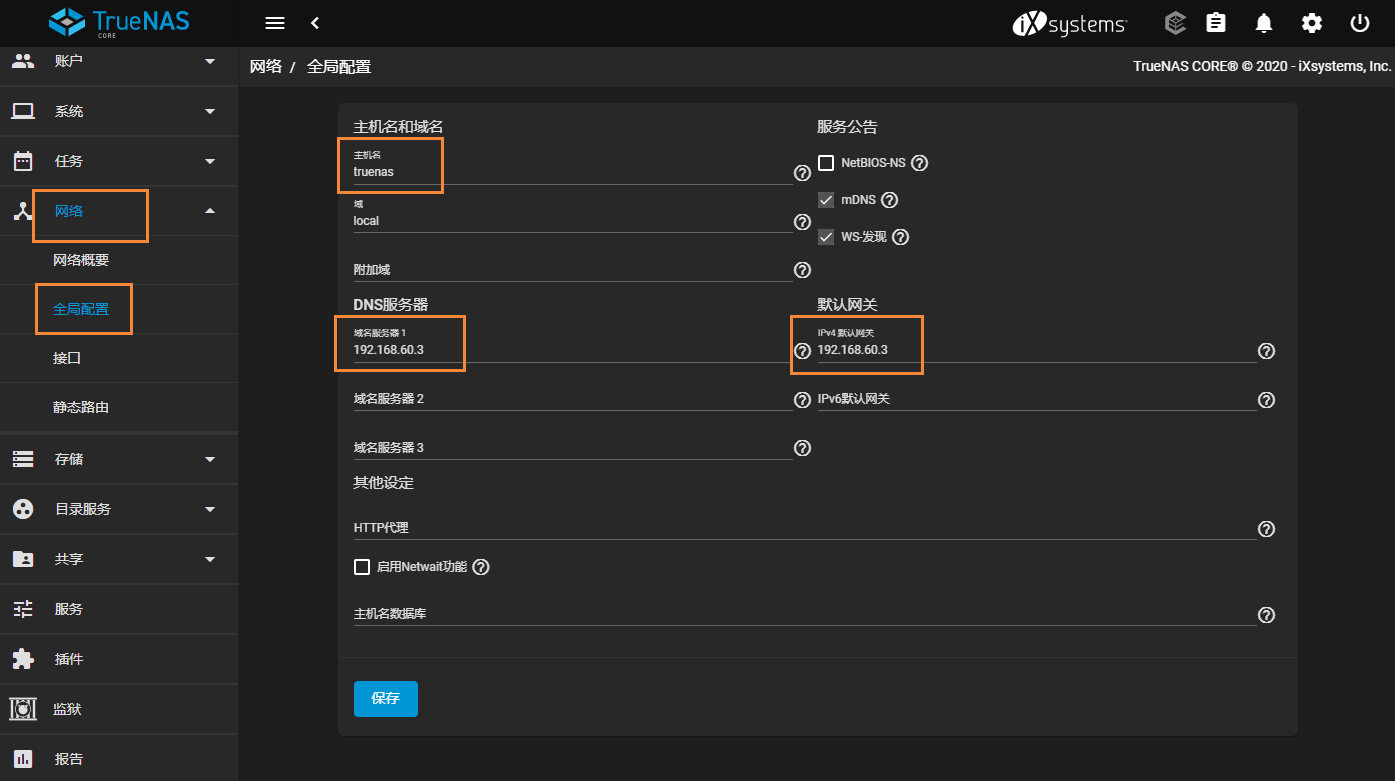Open the settings gear icon

pyautogui.click(x=1312, y=23)
